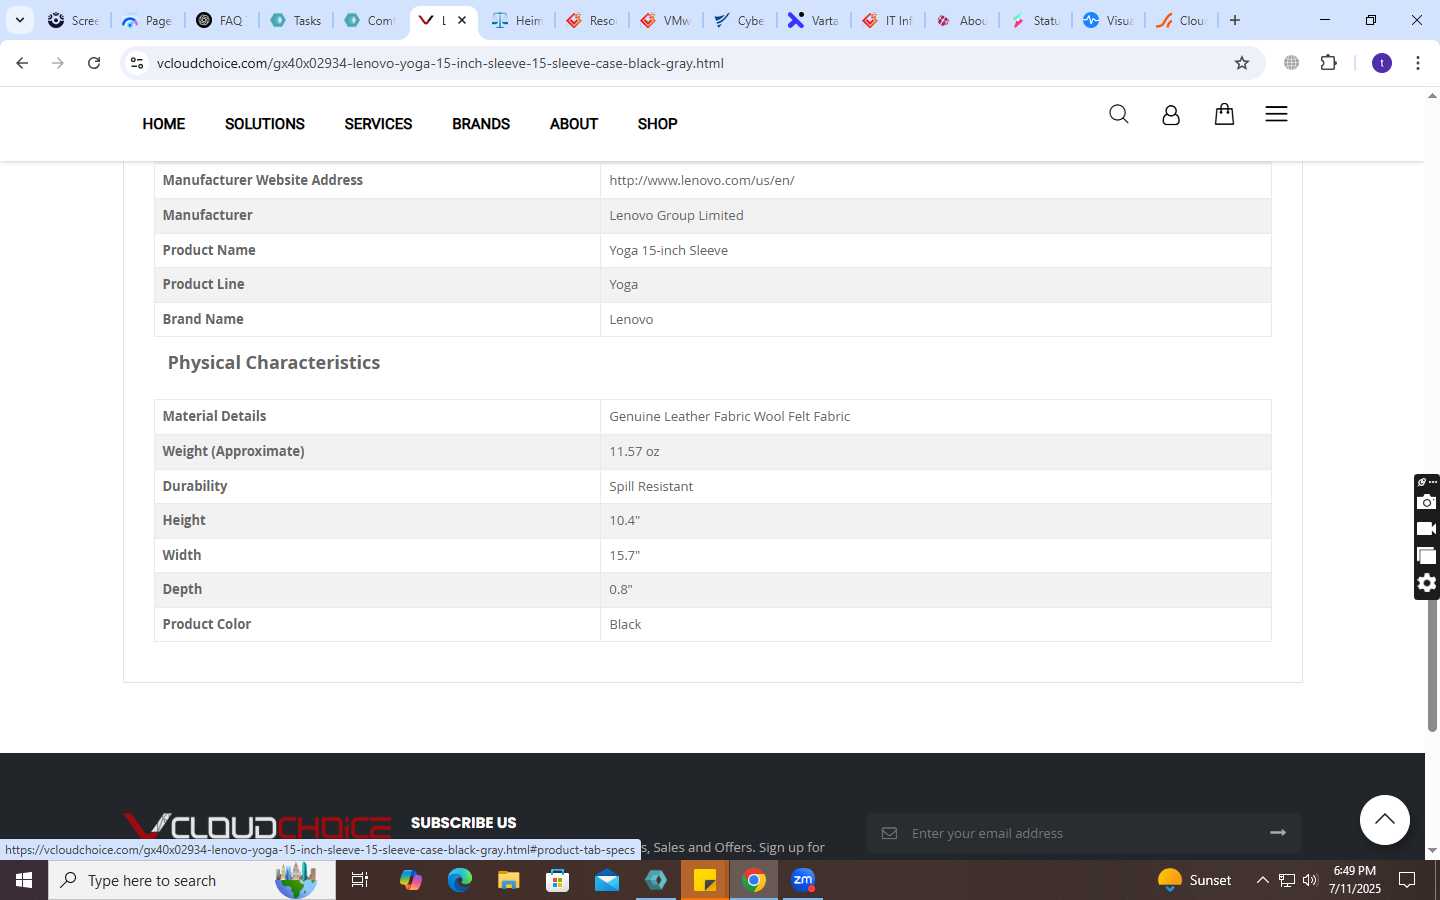The image size is (1440, 900).
Task: Open the taskbar clock and date
Action: point(1355,880)
